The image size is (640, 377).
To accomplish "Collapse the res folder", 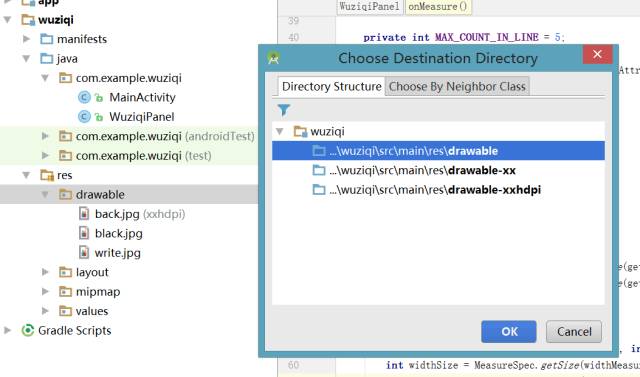I will (26, 175).
